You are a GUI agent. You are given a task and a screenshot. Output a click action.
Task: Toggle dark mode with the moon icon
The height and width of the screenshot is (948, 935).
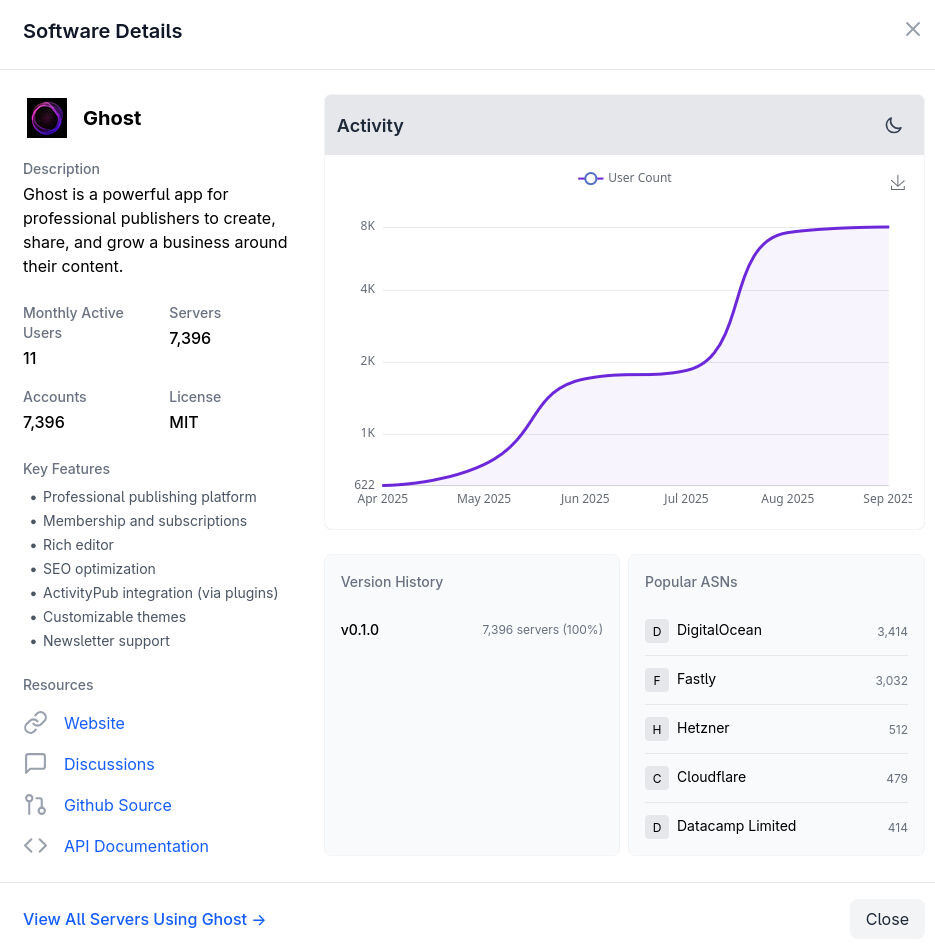894,125
